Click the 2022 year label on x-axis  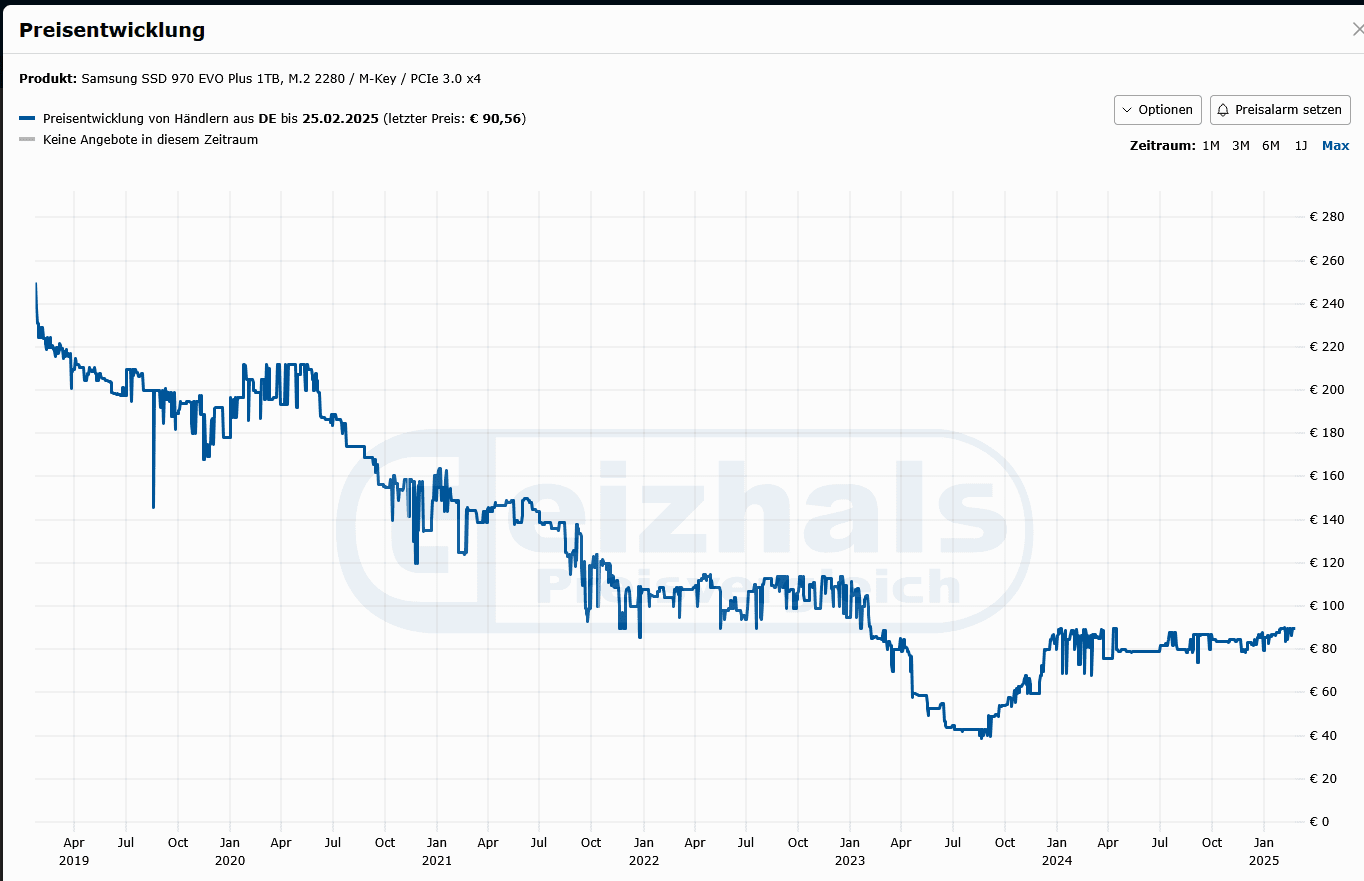pos(643,860)
